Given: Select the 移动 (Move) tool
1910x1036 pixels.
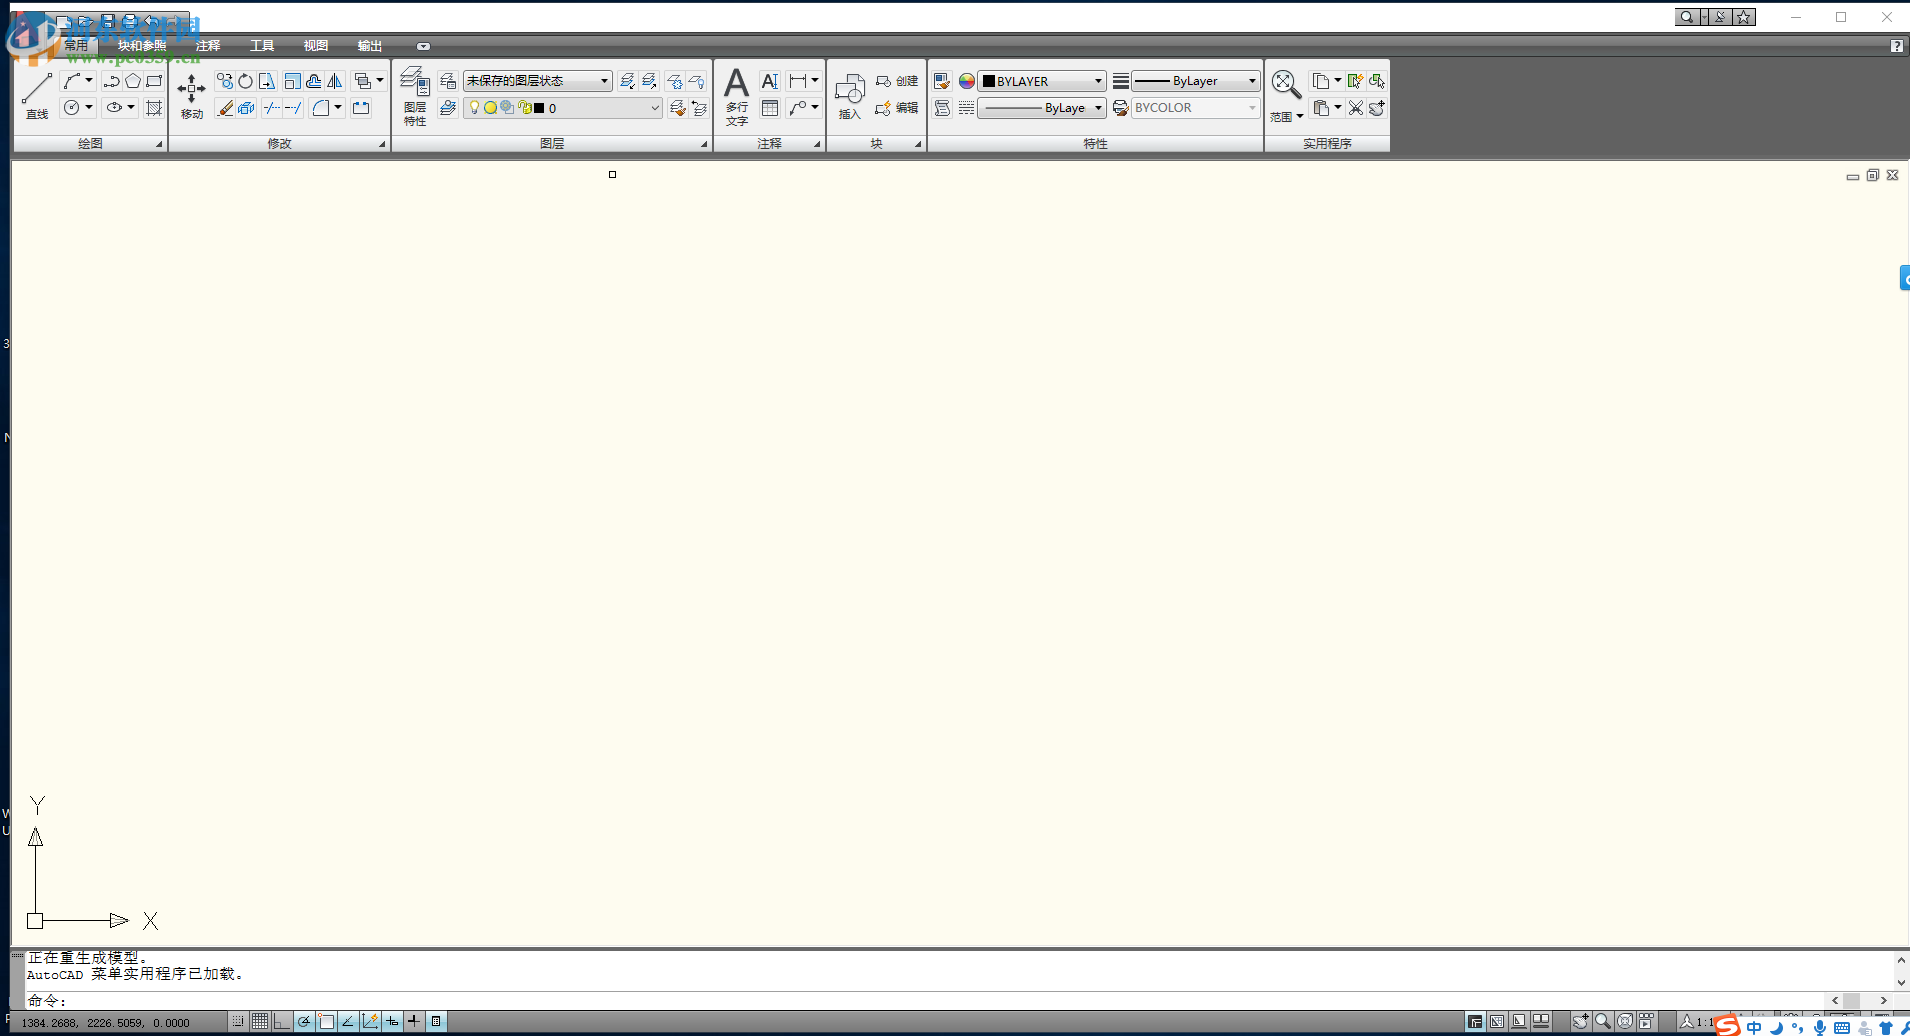Looking at the screenshot, I should [x=190, y=95].
